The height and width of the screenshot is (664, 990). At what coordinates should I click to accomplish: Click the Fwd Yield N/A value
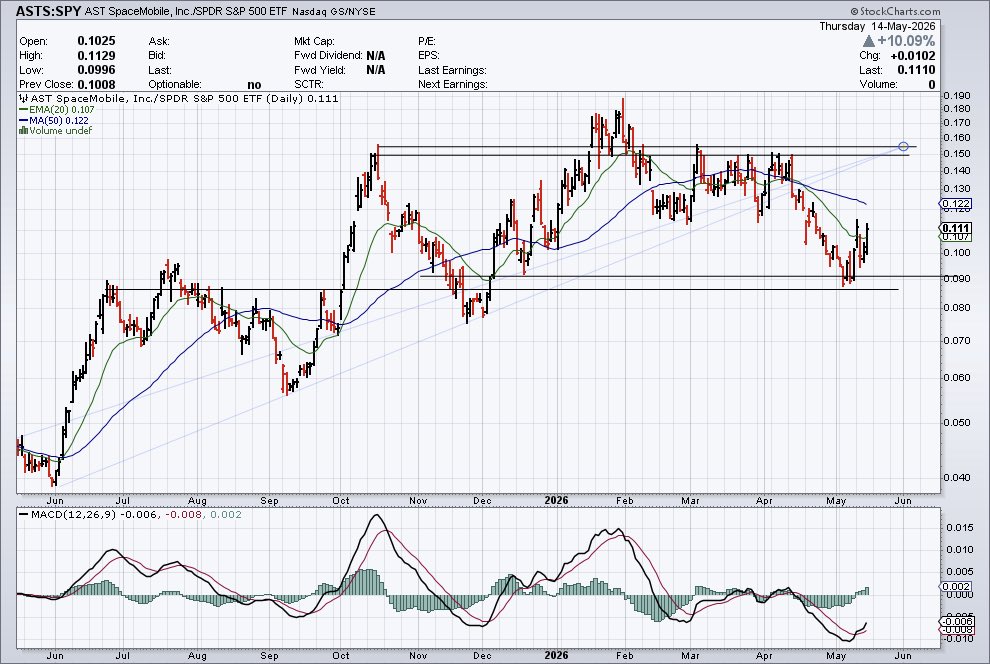click(375, 70)
